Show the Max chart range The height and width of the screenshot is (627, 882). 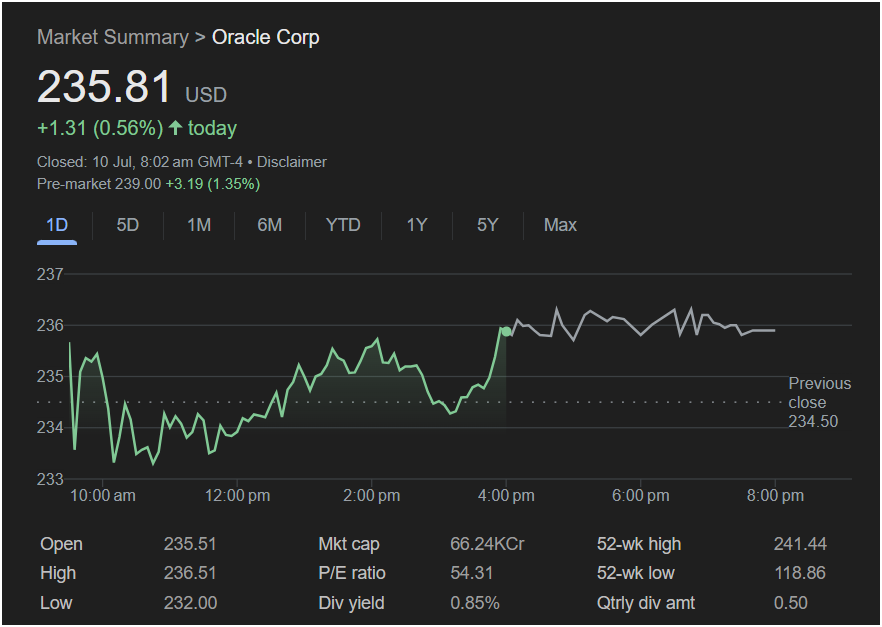[x=560, y=225]
